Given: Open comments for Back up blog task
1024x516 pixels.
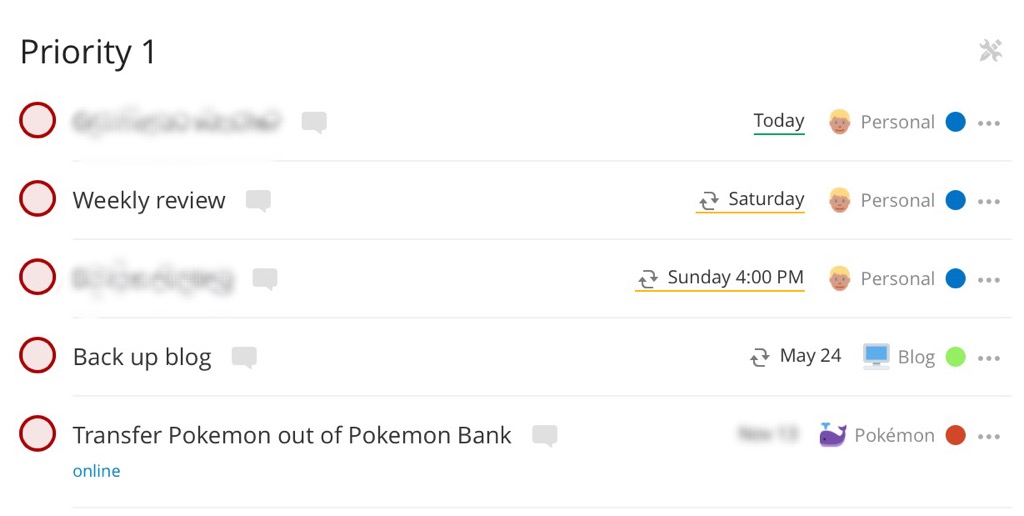Looking at the screenshot, I should click(x=244, y=357).
